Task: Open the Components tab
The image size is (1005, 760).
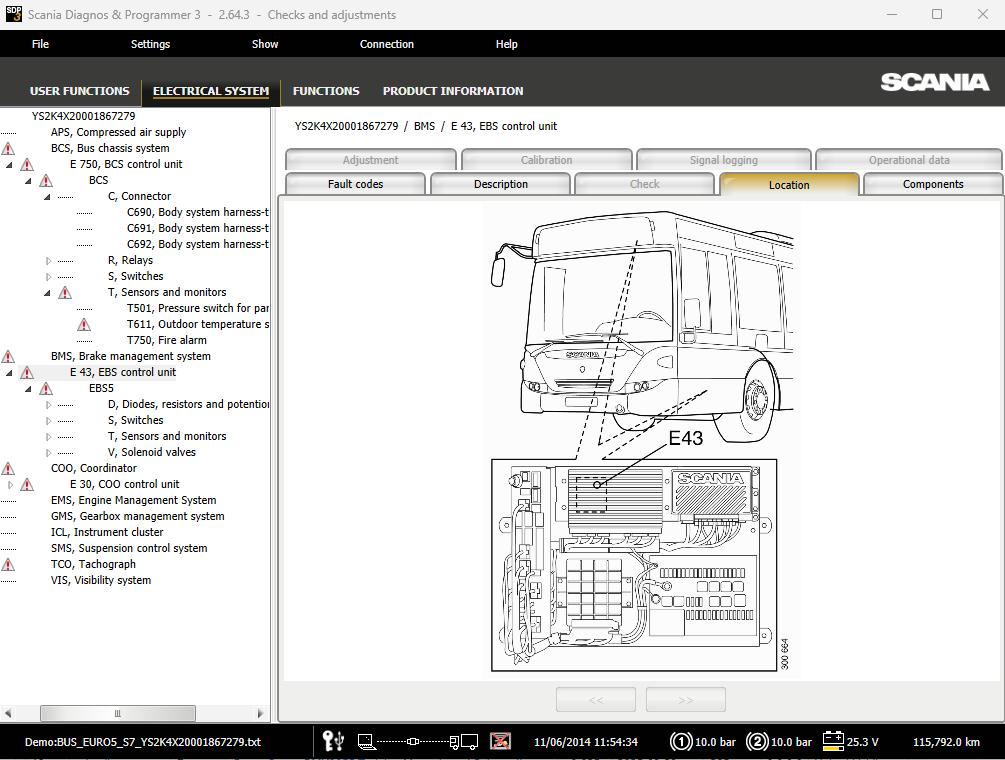Action: coord(933,184)
